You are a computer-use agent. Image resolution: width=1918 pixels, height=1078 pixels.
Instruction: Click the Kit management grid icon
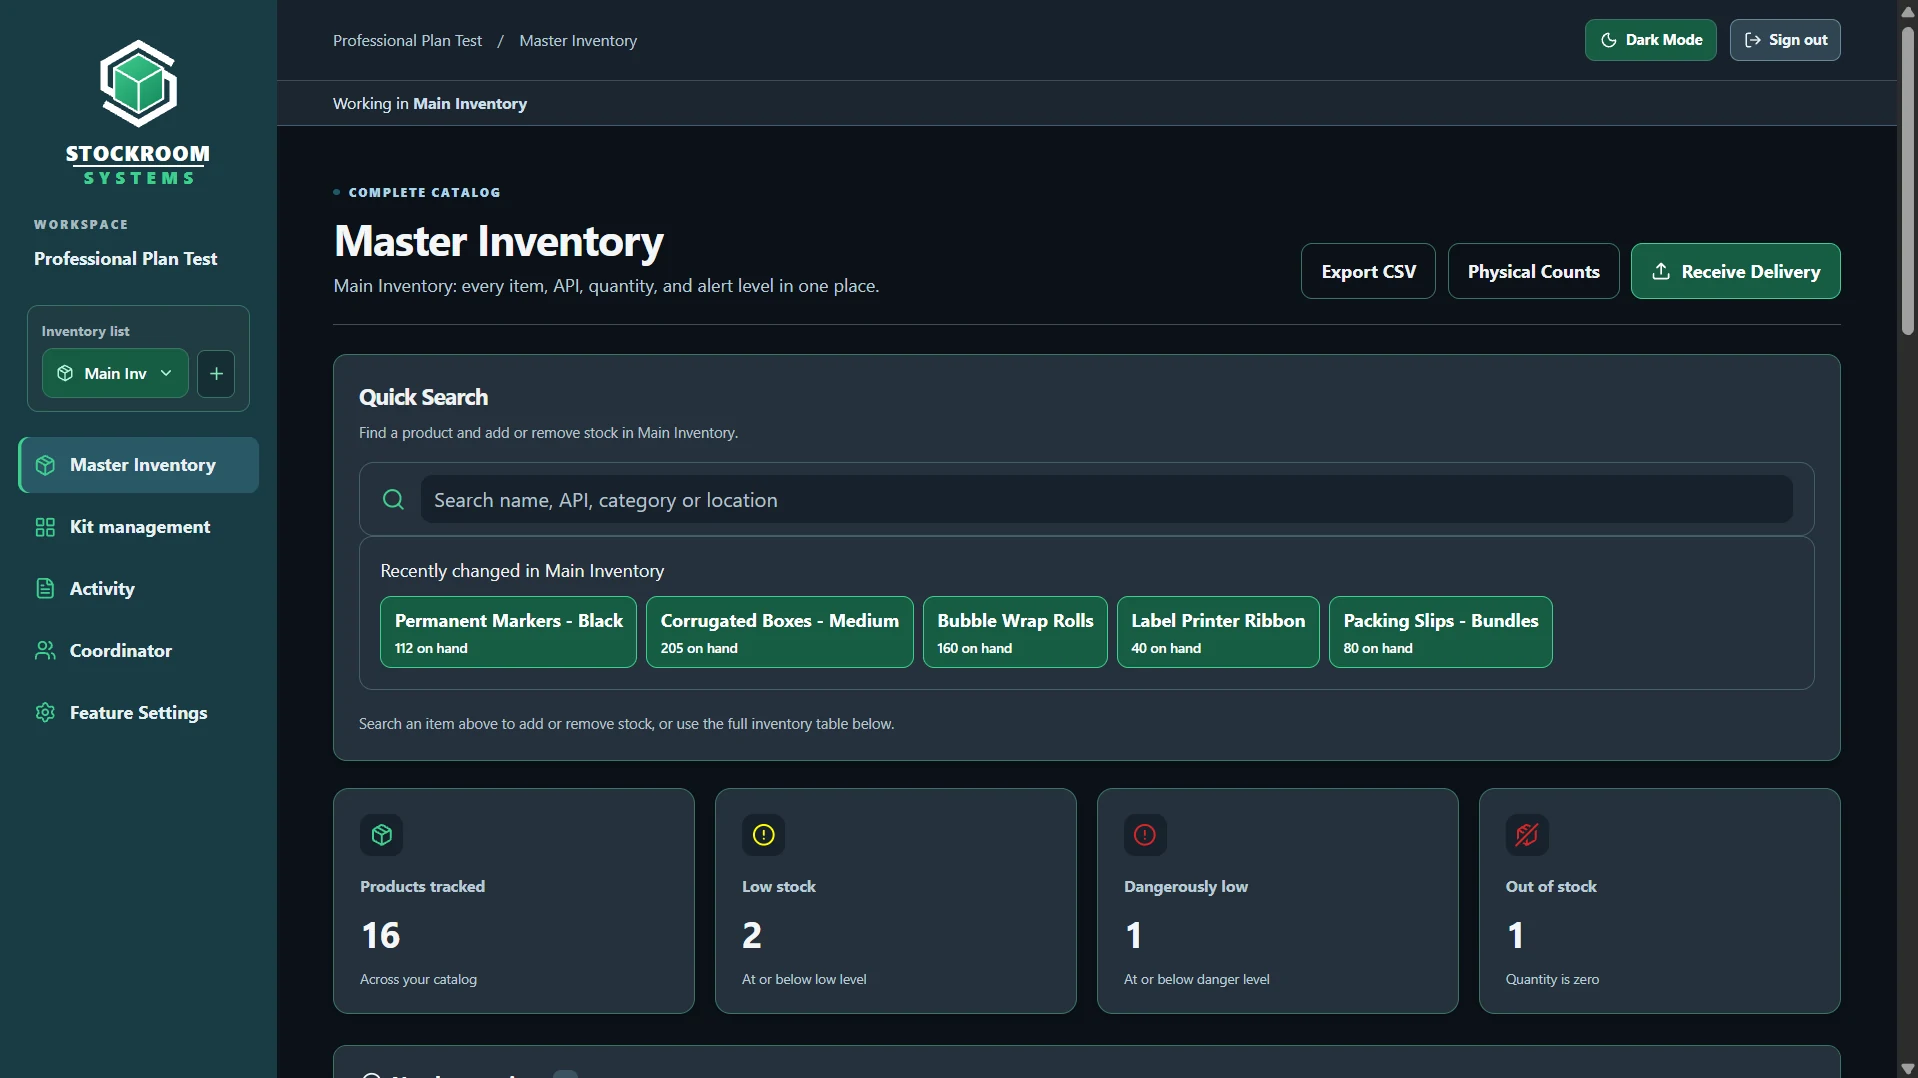click(45, 527)
